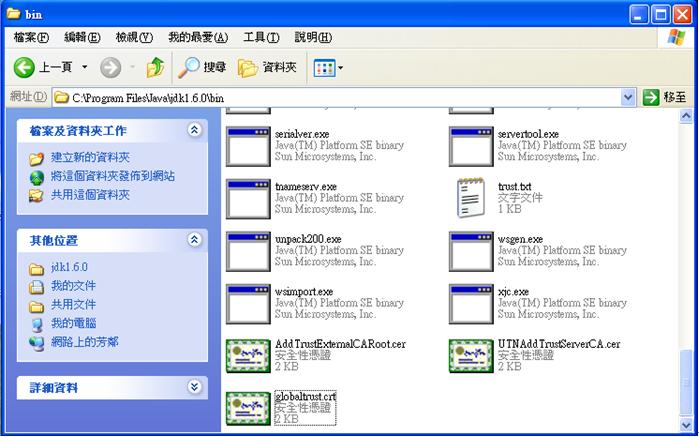Screen dimensions: 699x437
Task: Click the UTNAddTrustServerCA.cer file name
Action: click(559, 344)
